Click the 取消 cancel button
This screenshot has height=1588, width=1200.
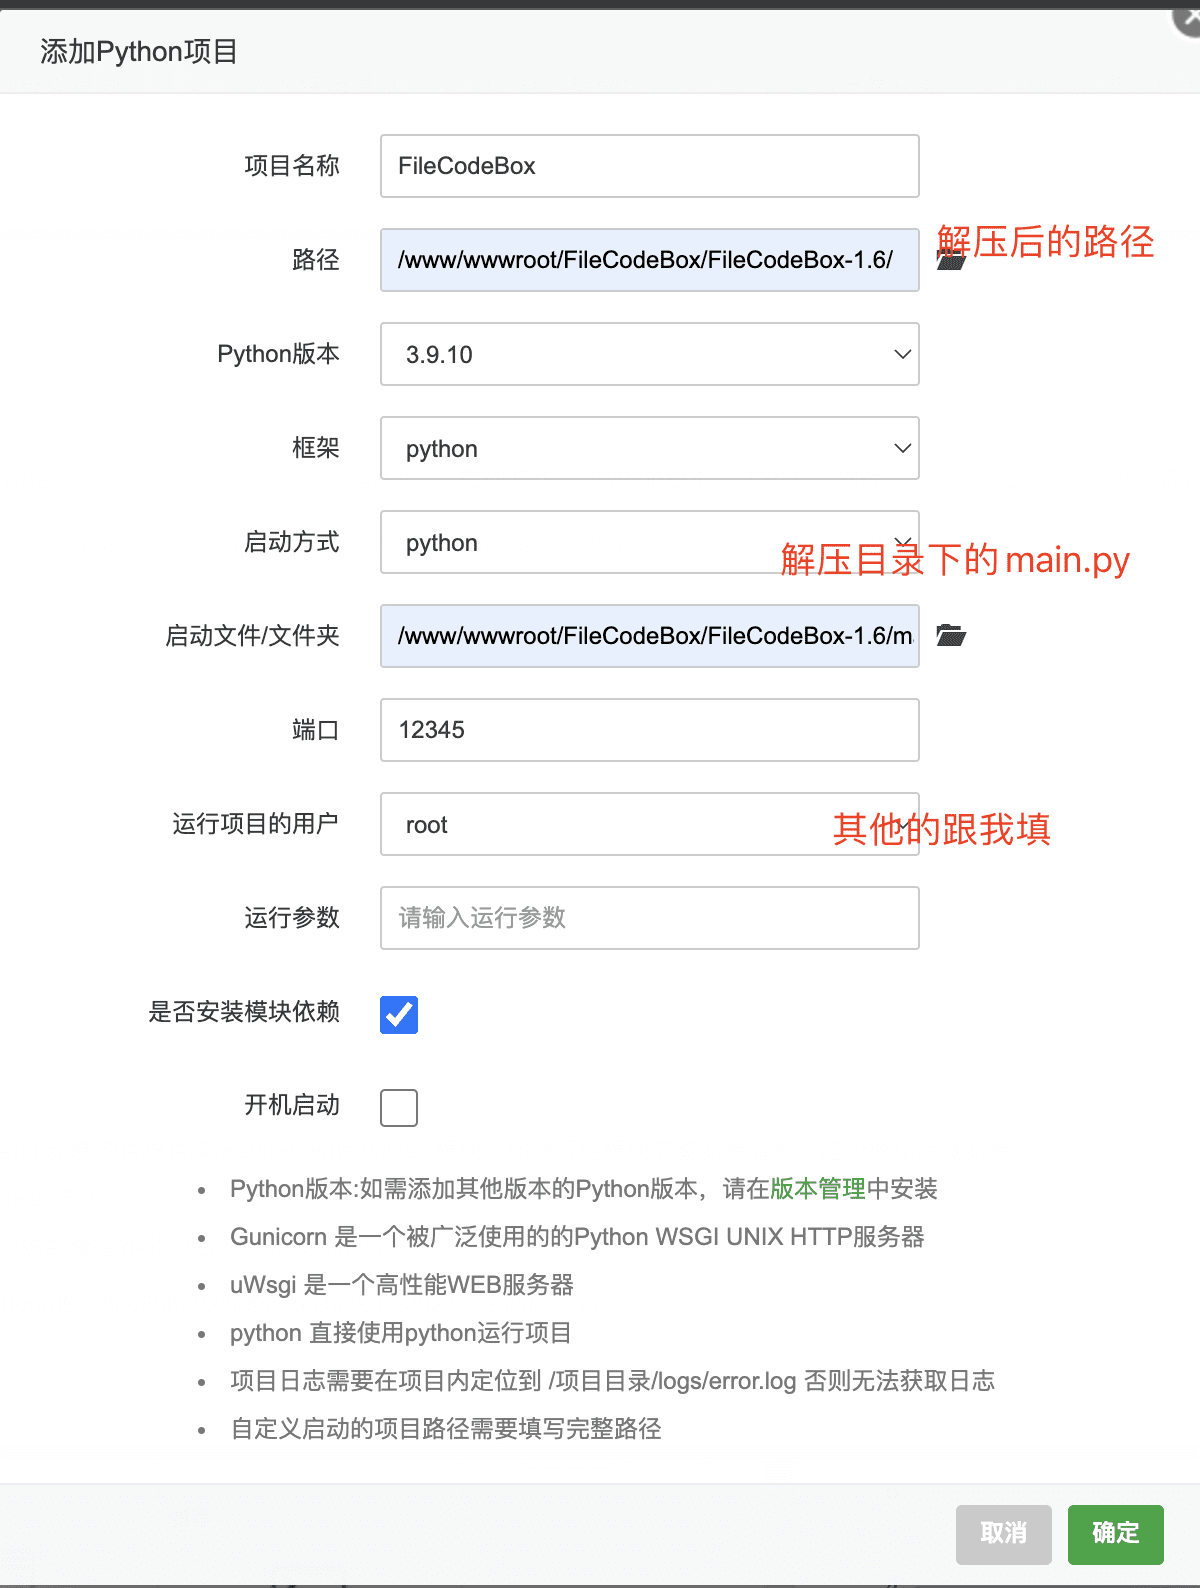tap(1004, 1534)
